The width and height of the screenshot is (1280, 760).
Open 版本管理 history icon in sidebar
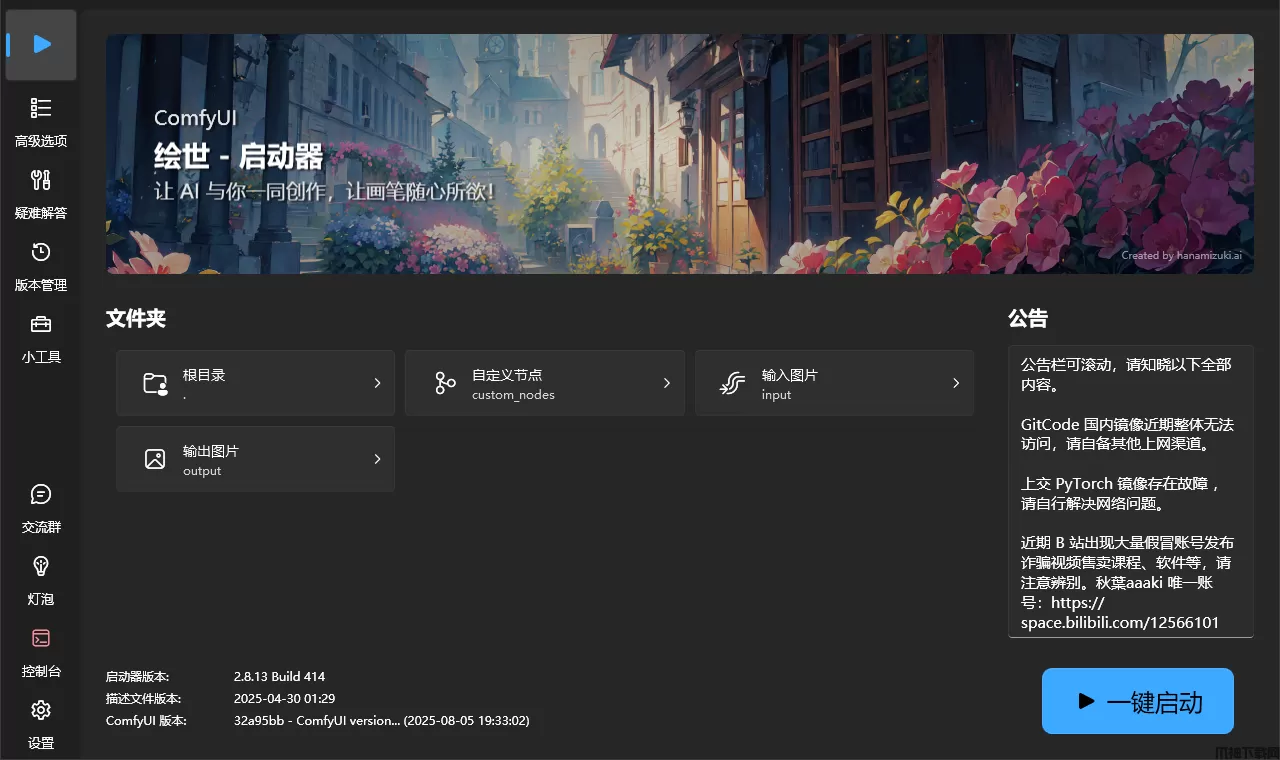coord(41,252)
